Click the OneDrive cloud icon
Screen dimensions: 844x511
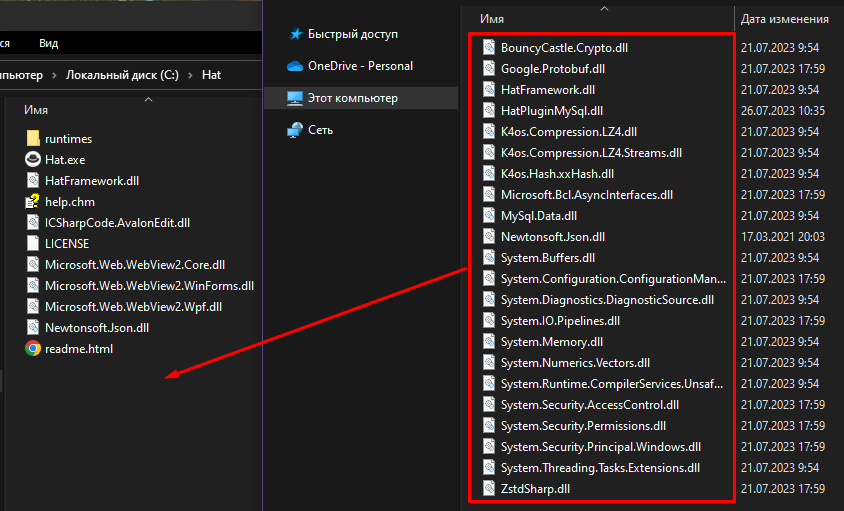[295, 66]
